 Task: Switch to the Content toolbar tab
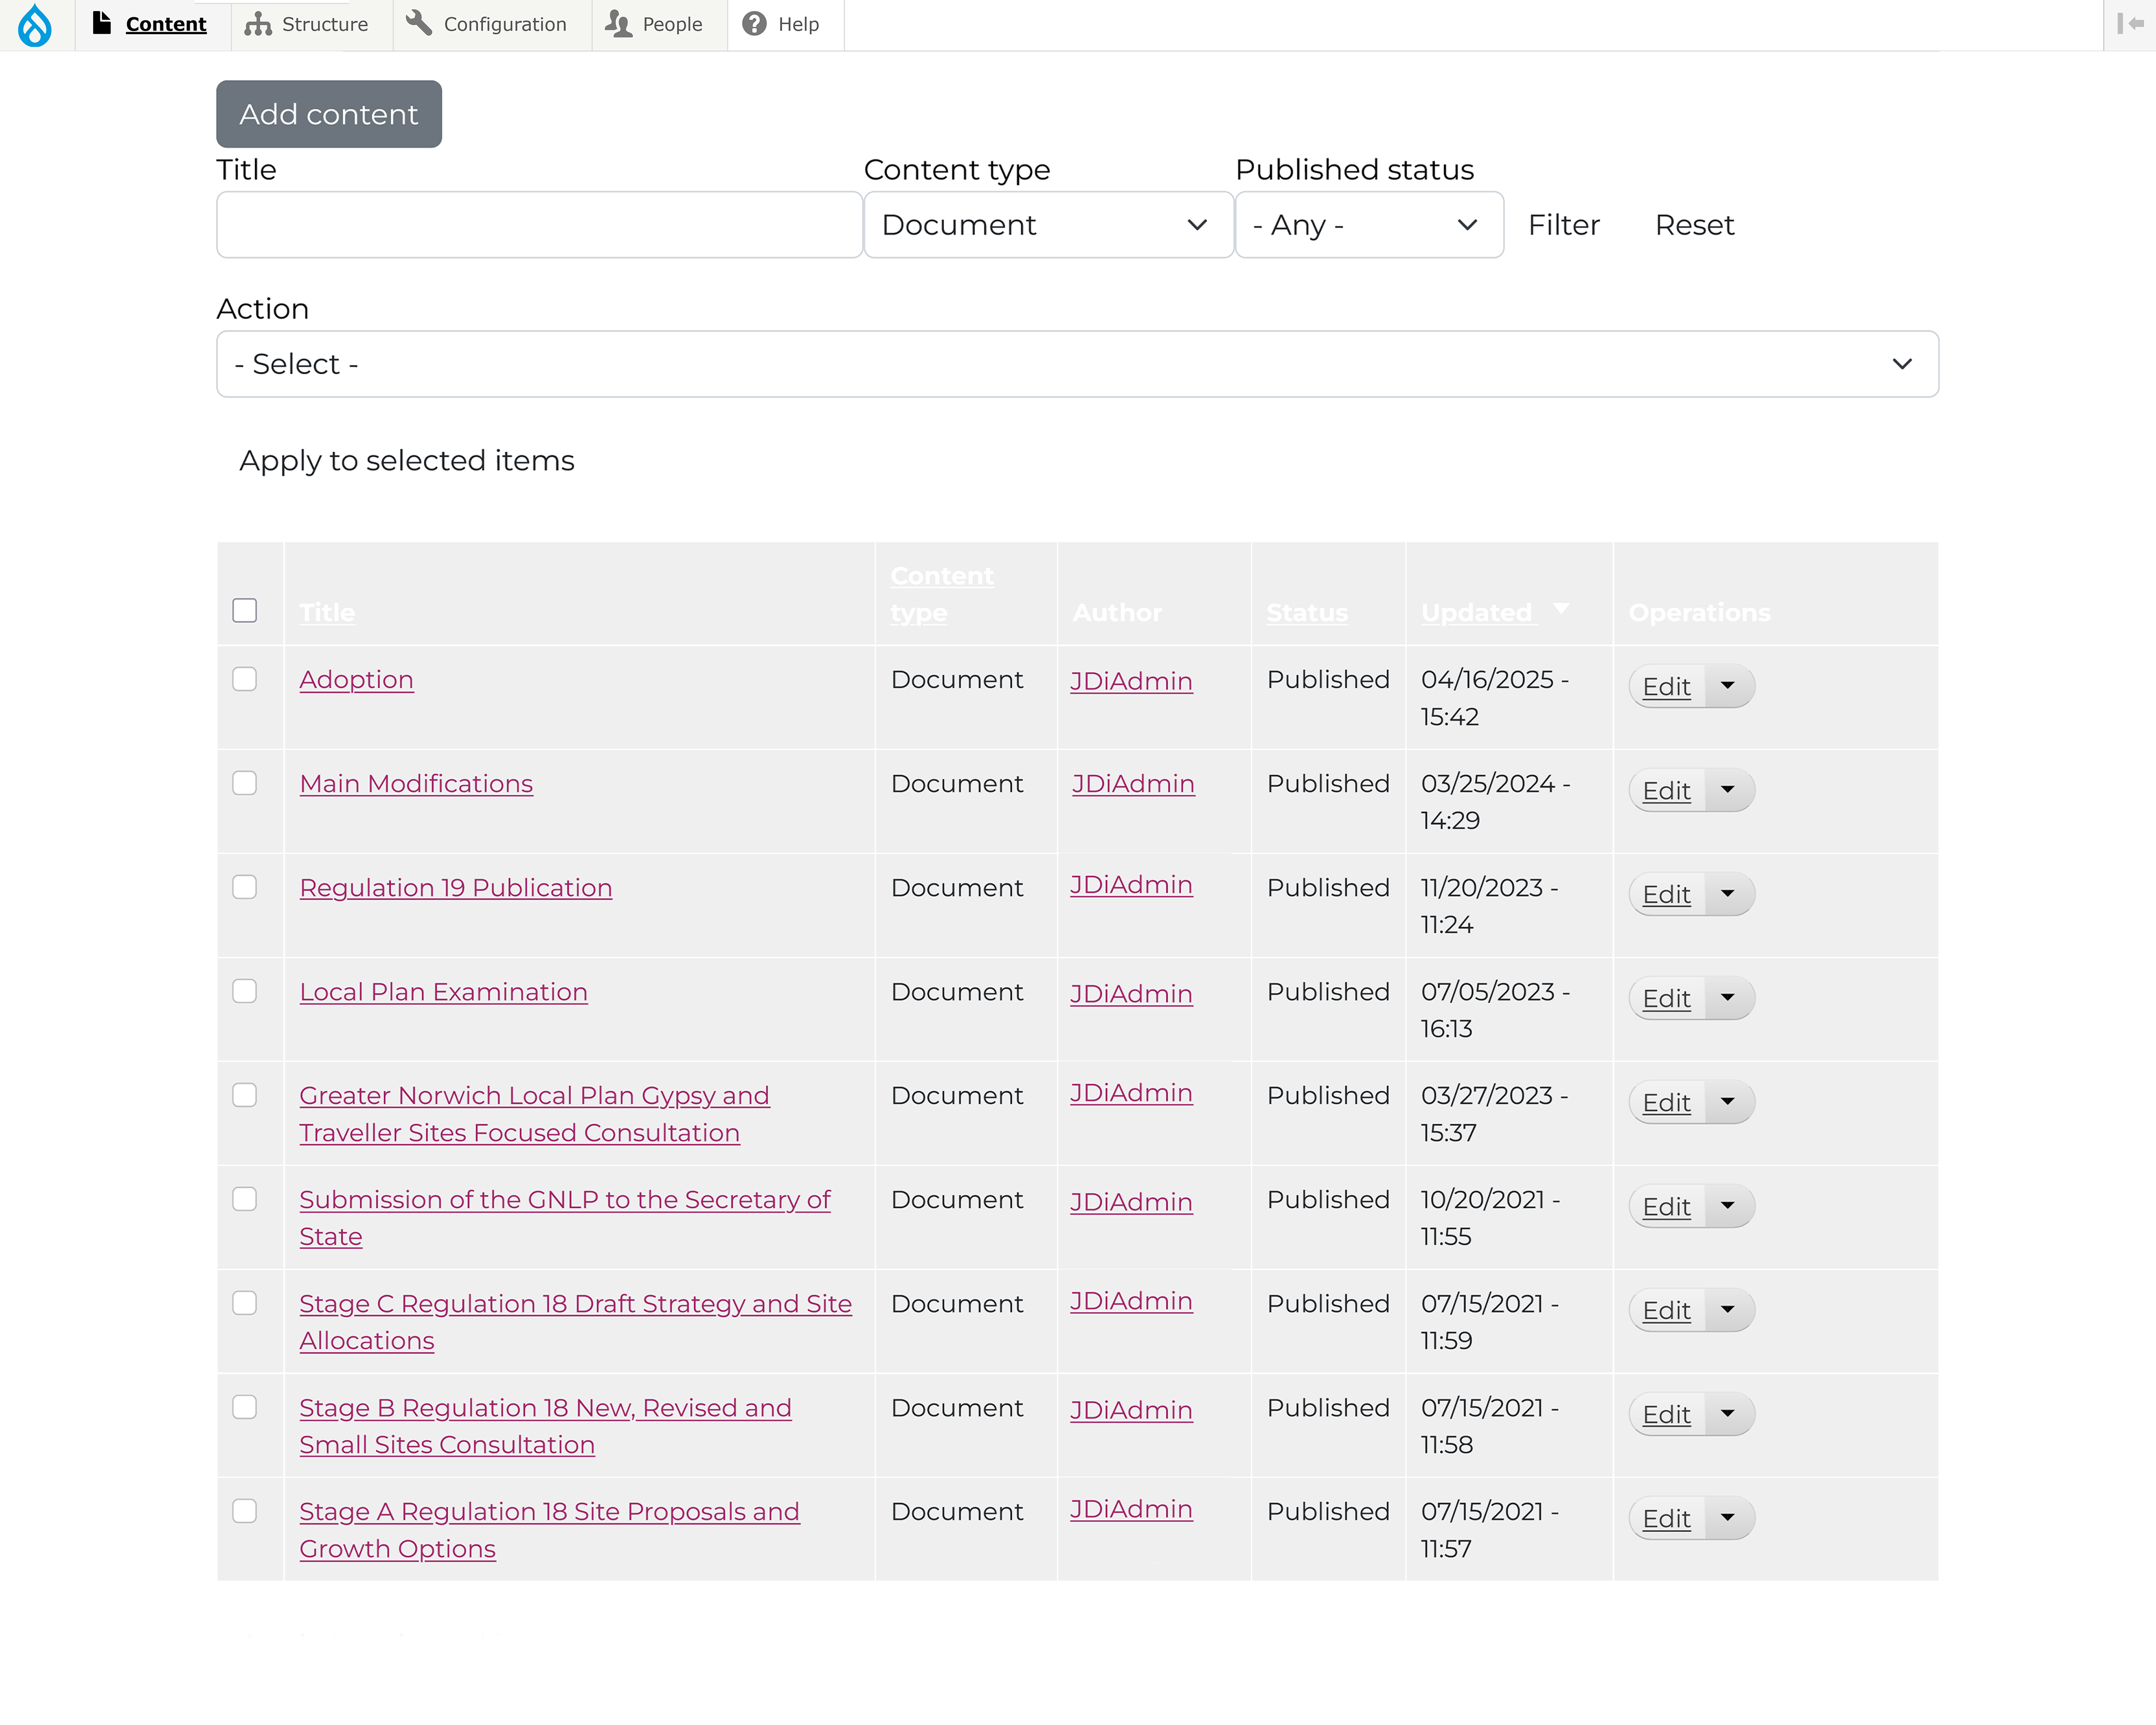(x=150, y=24)
